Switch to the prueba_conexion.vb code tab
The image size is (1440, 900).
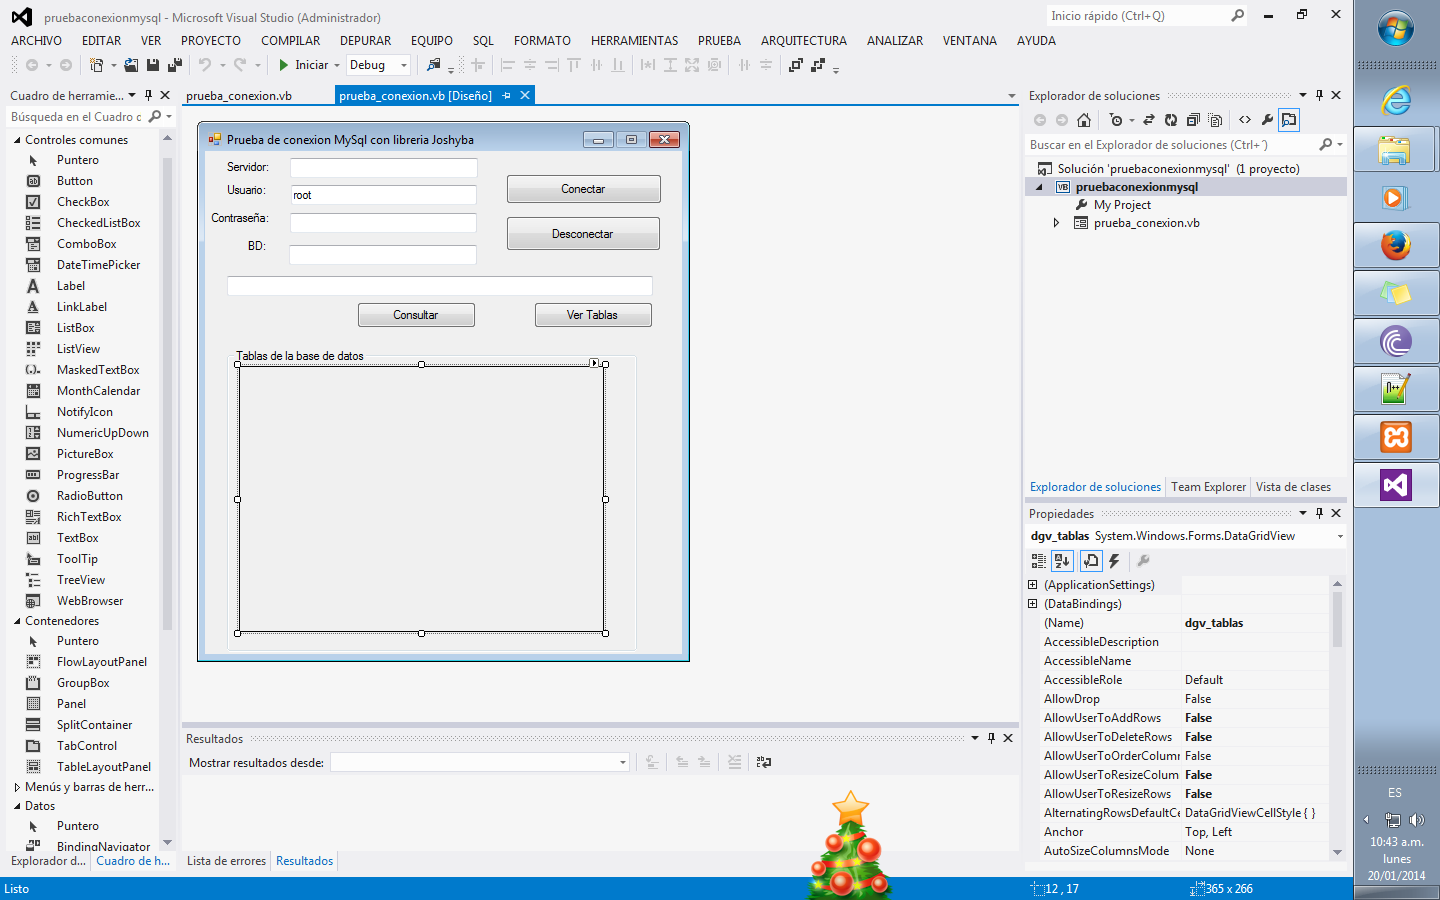point(239,96)
